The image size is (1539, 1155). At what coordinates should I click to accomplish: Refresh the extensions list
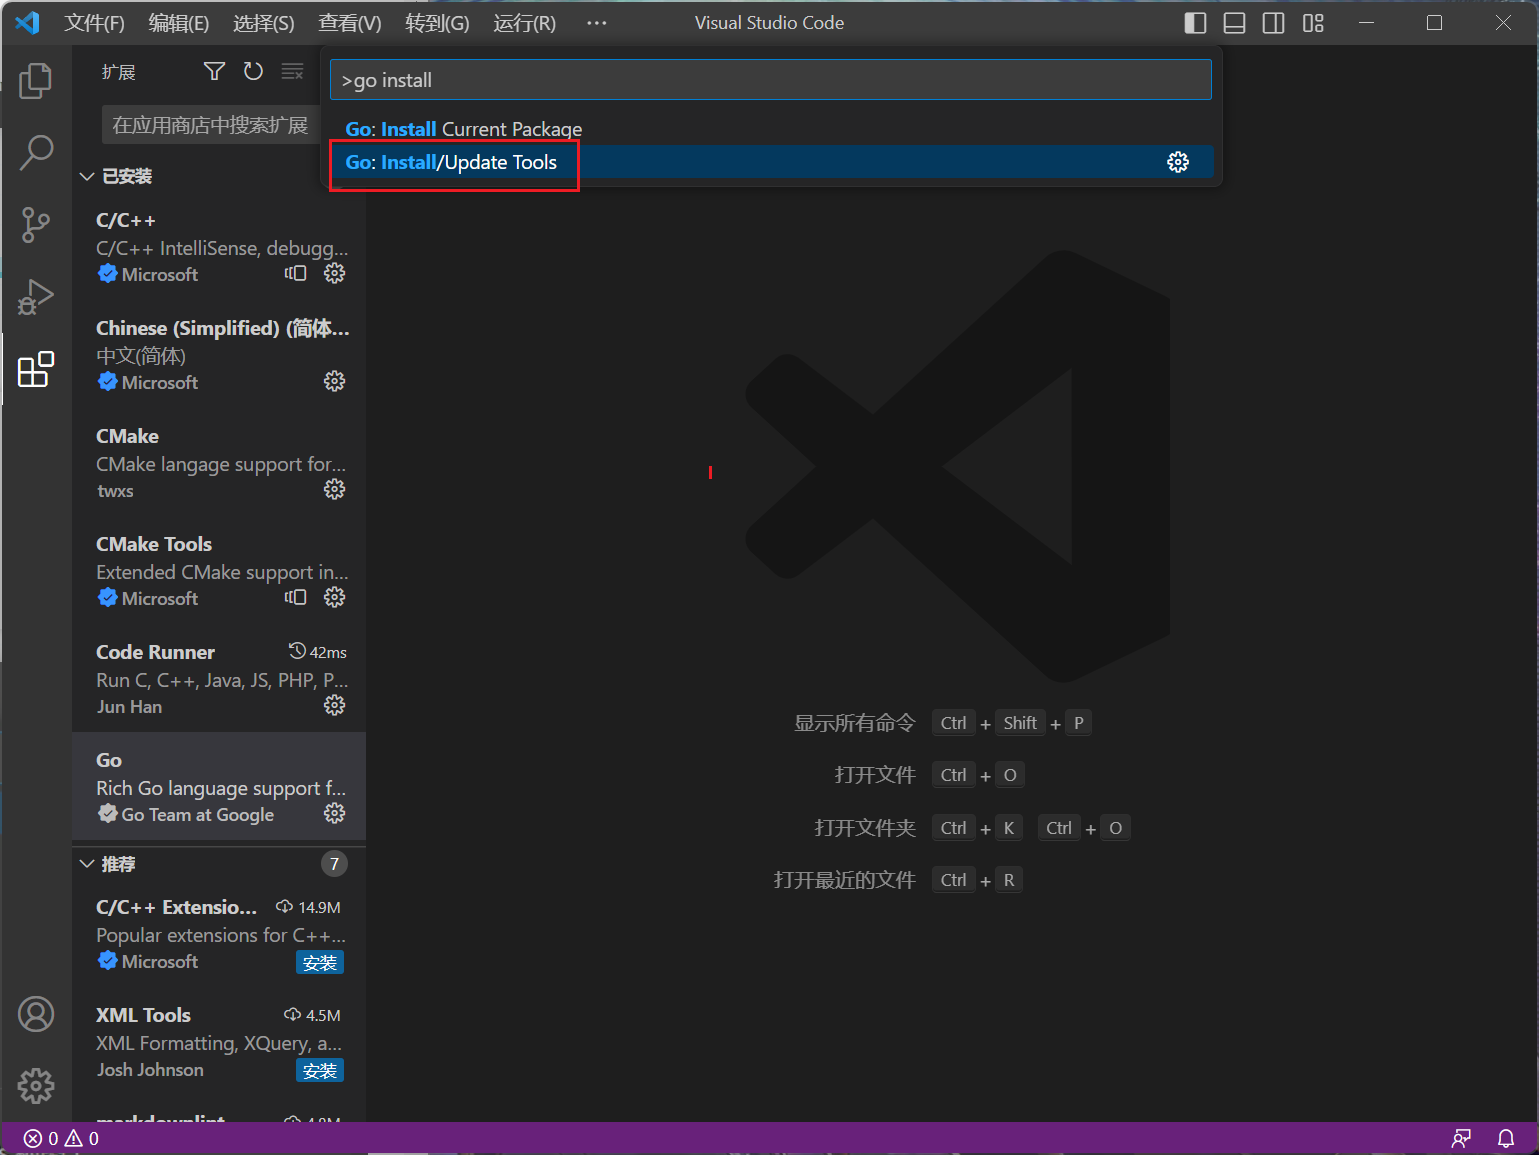[x=253, y=71]
